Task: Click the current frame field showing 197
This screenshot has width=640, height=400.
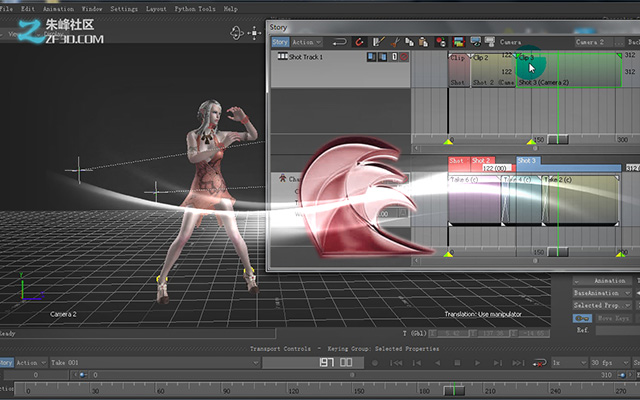Action: (313, 362)
